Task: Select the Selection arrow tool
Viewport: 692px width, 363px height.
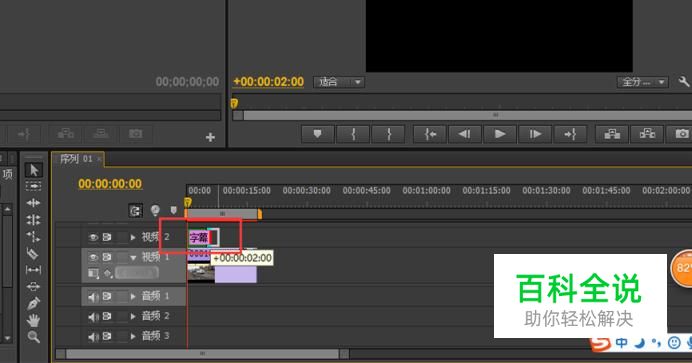Action: click(34, 170)
